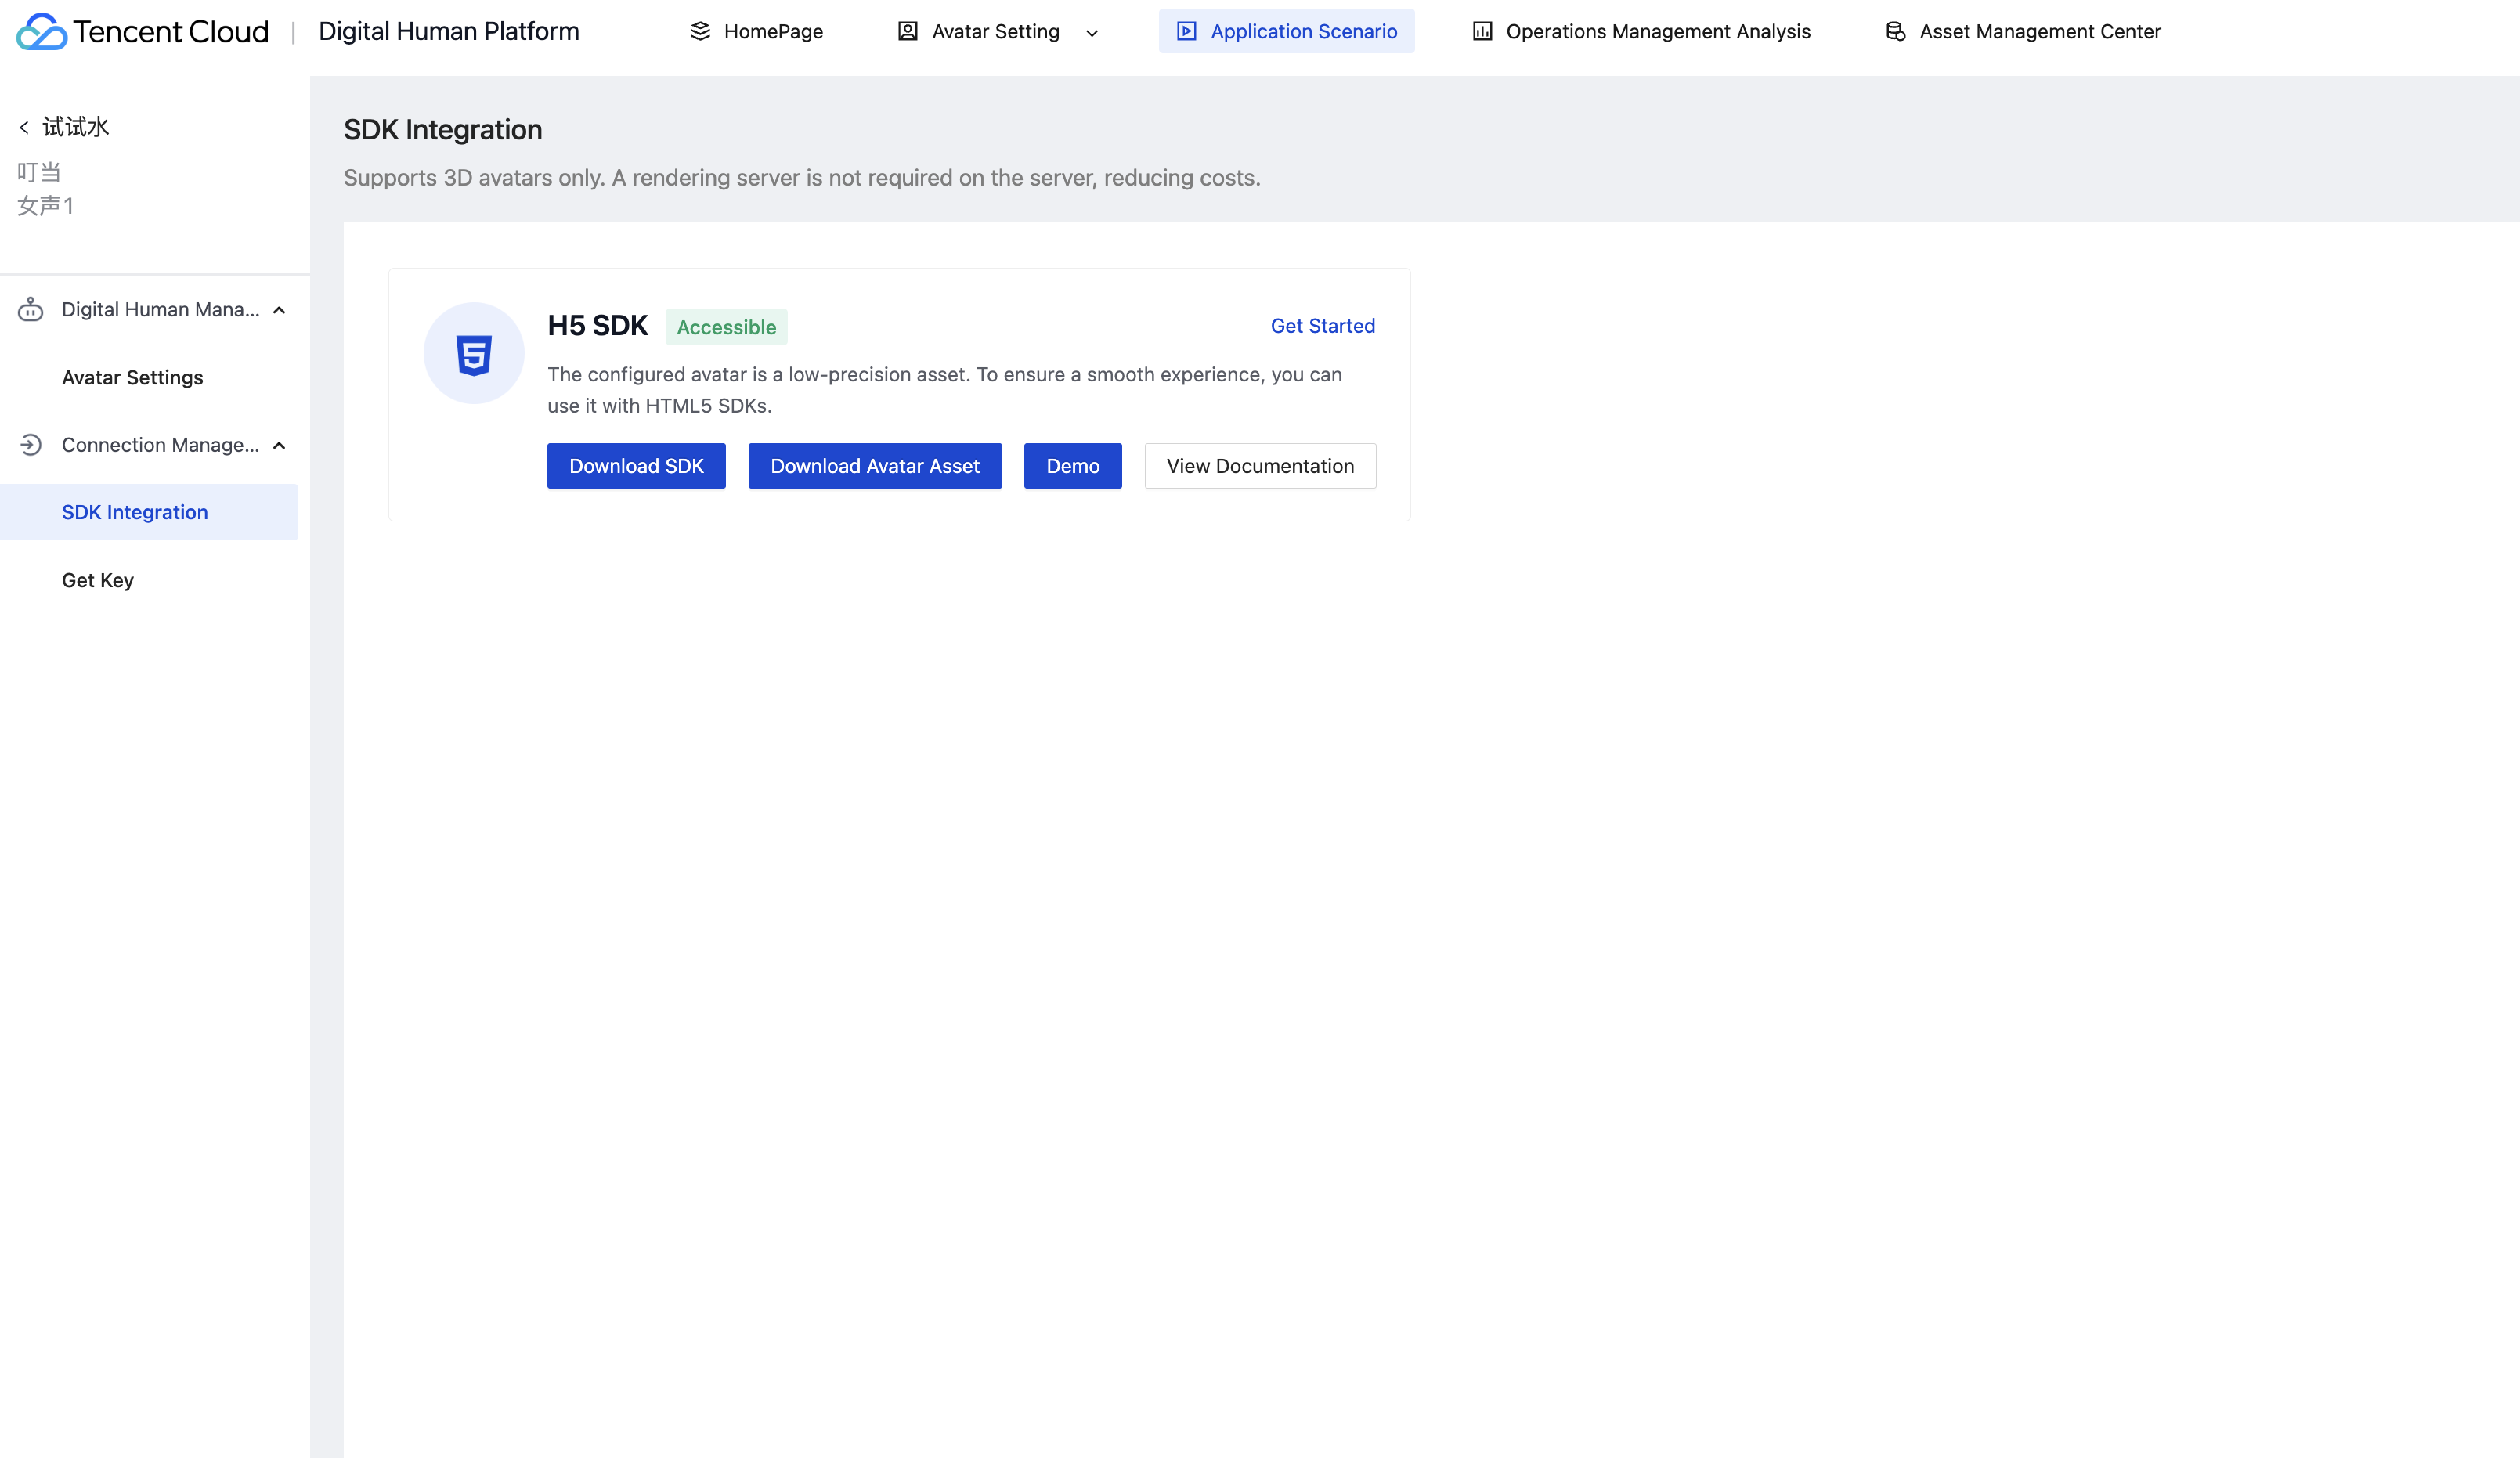This screenshot has width=2520, height=1458.
Task: Click the H5 SDK HTML5 shield icon
Action: click(474, 354)
